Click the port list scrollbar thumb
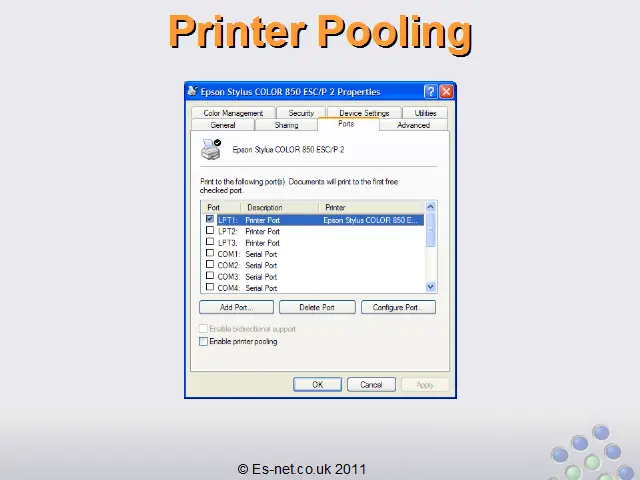This screenshot has height=480, width=640. 431,229
